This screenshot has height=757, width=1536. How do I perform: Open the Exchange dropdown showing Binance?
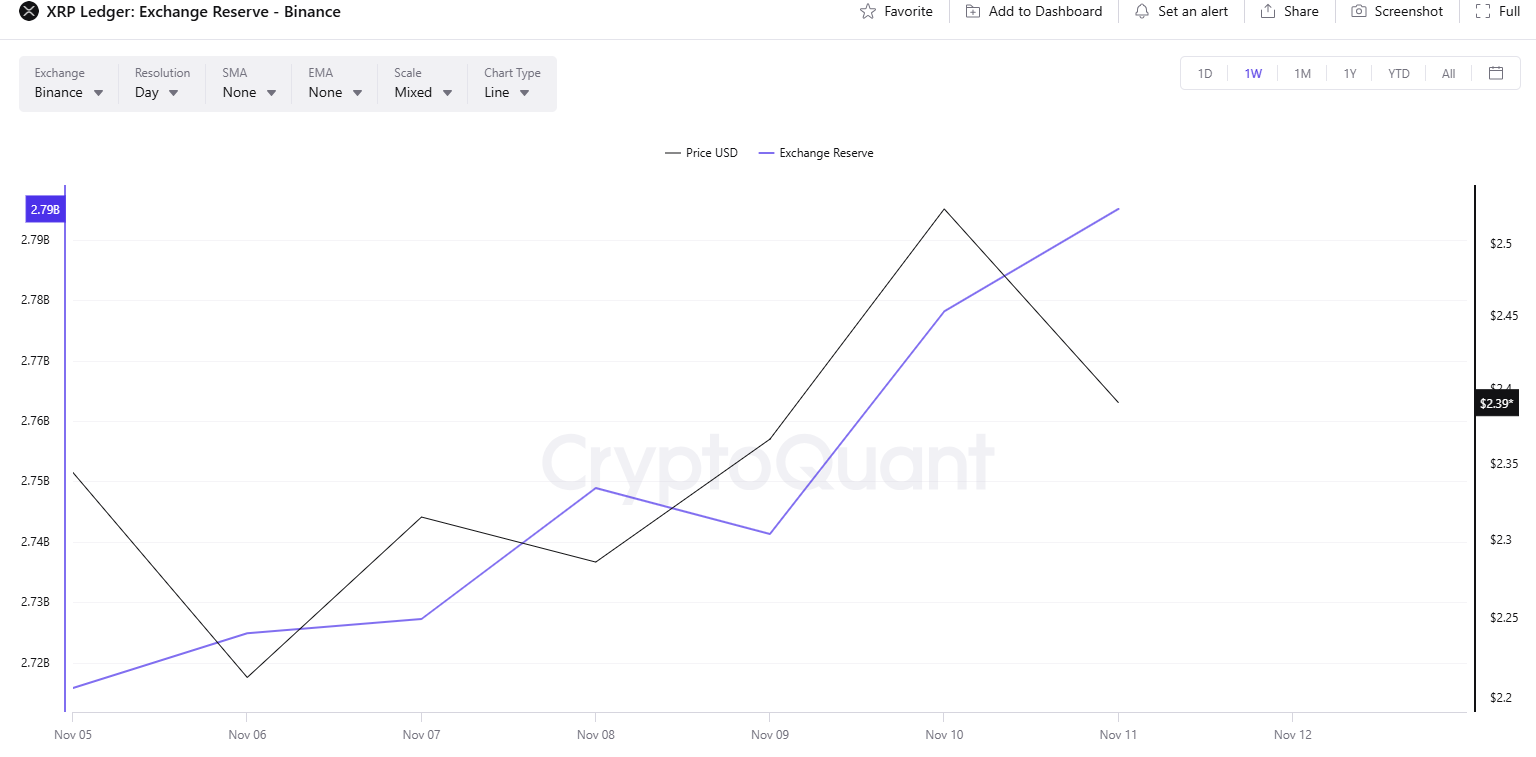point(67,92)
